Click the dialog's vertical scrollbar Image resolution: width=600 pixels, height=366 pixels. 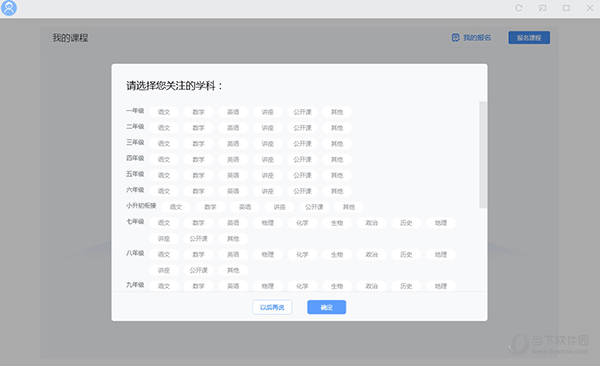483,155
